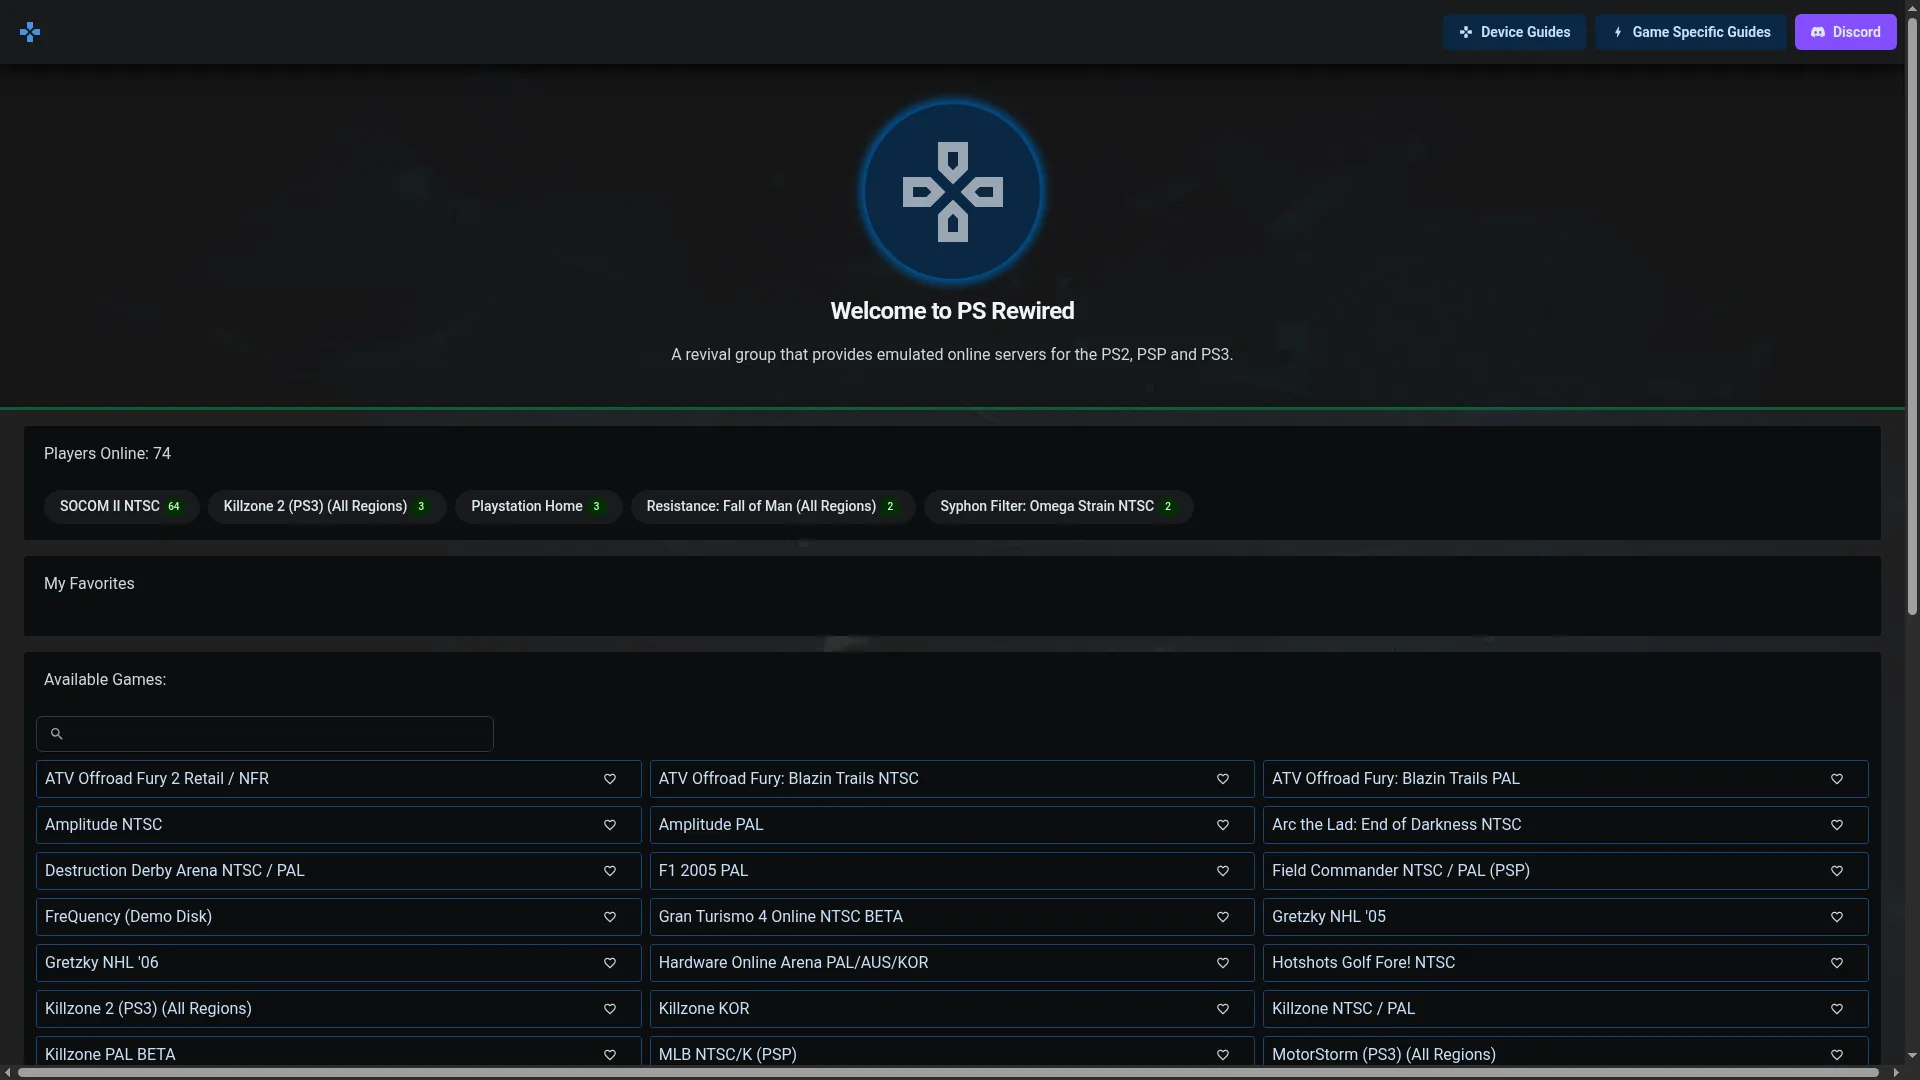
Task: Toggle favorite heart for Amplitude NTSC
Action: click(610, 825)
